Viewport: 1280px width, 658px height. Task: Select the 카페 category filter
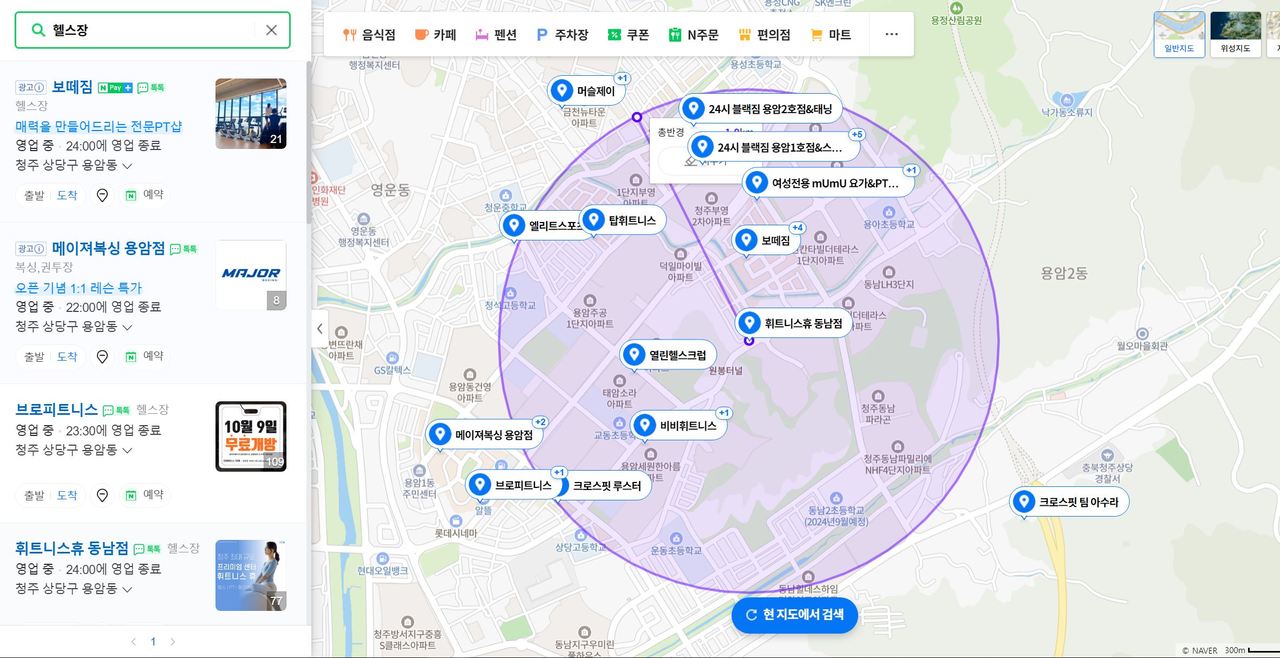click(x=435, y=34)
